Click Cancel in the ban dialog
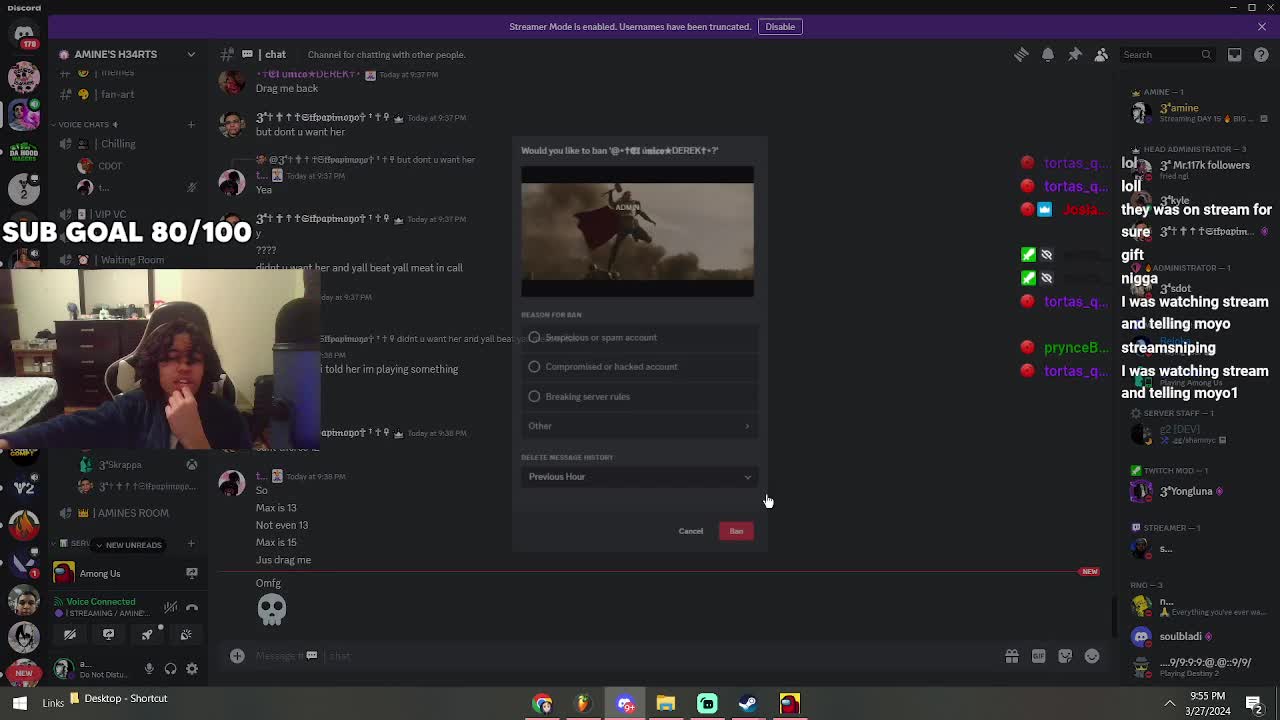 click(x=691, y=531)
